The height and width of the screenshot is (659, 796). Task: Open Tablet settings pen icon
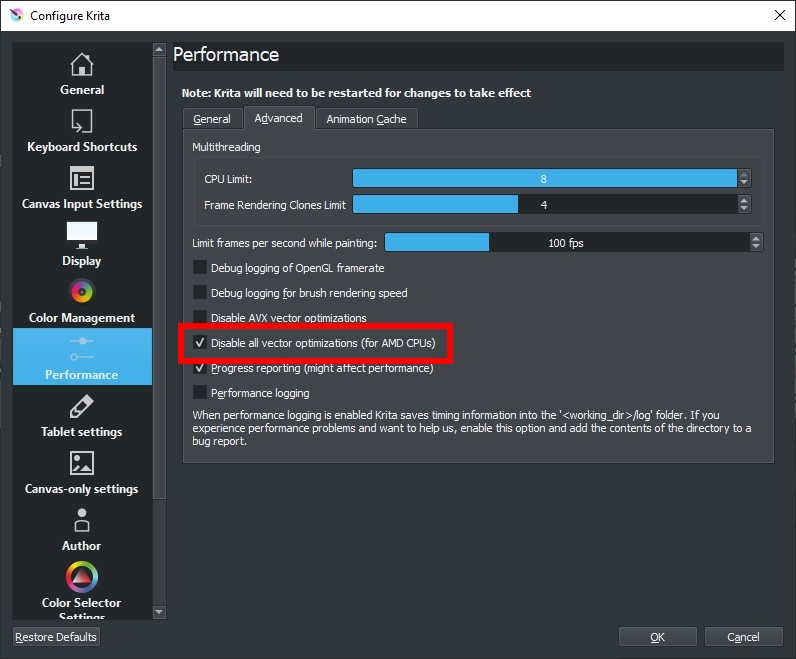[x=82, y=406]
